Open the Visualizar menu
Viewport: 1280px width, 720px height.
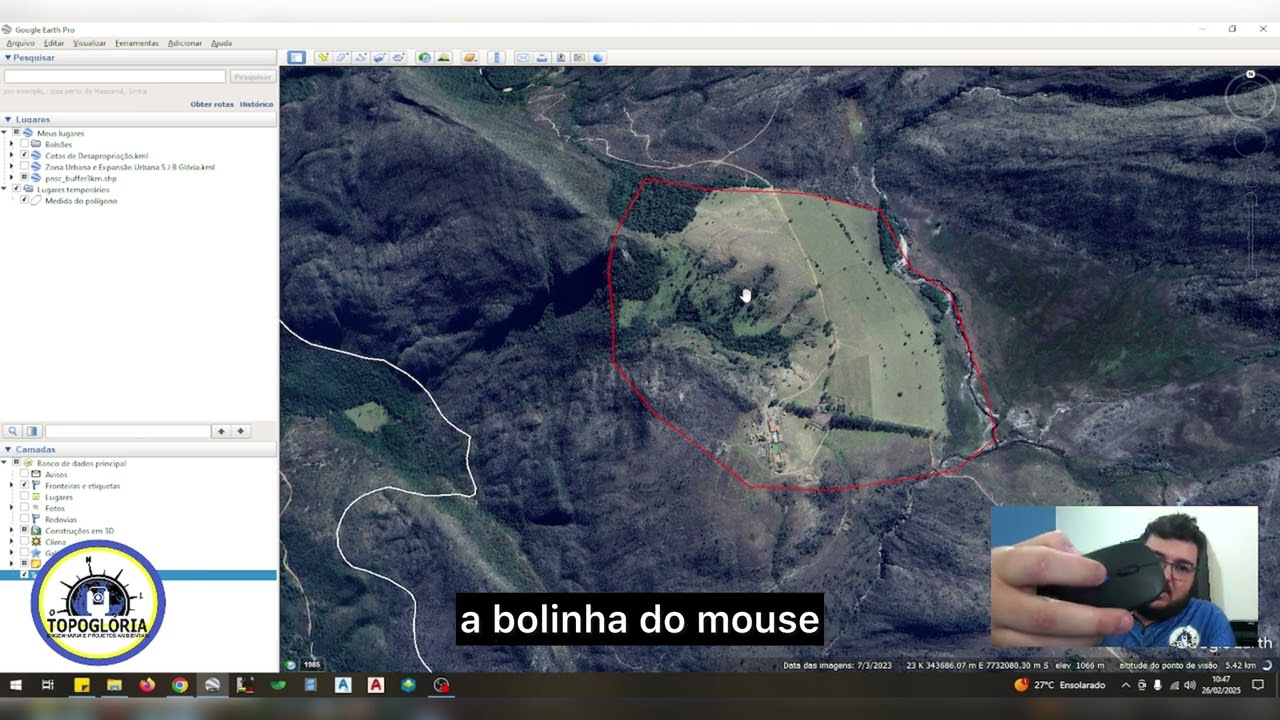coord(89,43)
